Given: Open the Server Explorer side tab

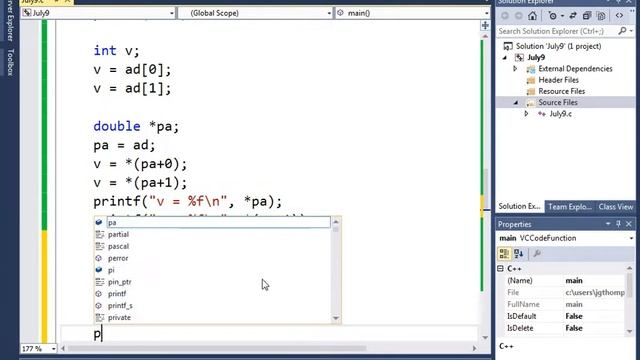Looking at the screenshot, I should 11,20.
